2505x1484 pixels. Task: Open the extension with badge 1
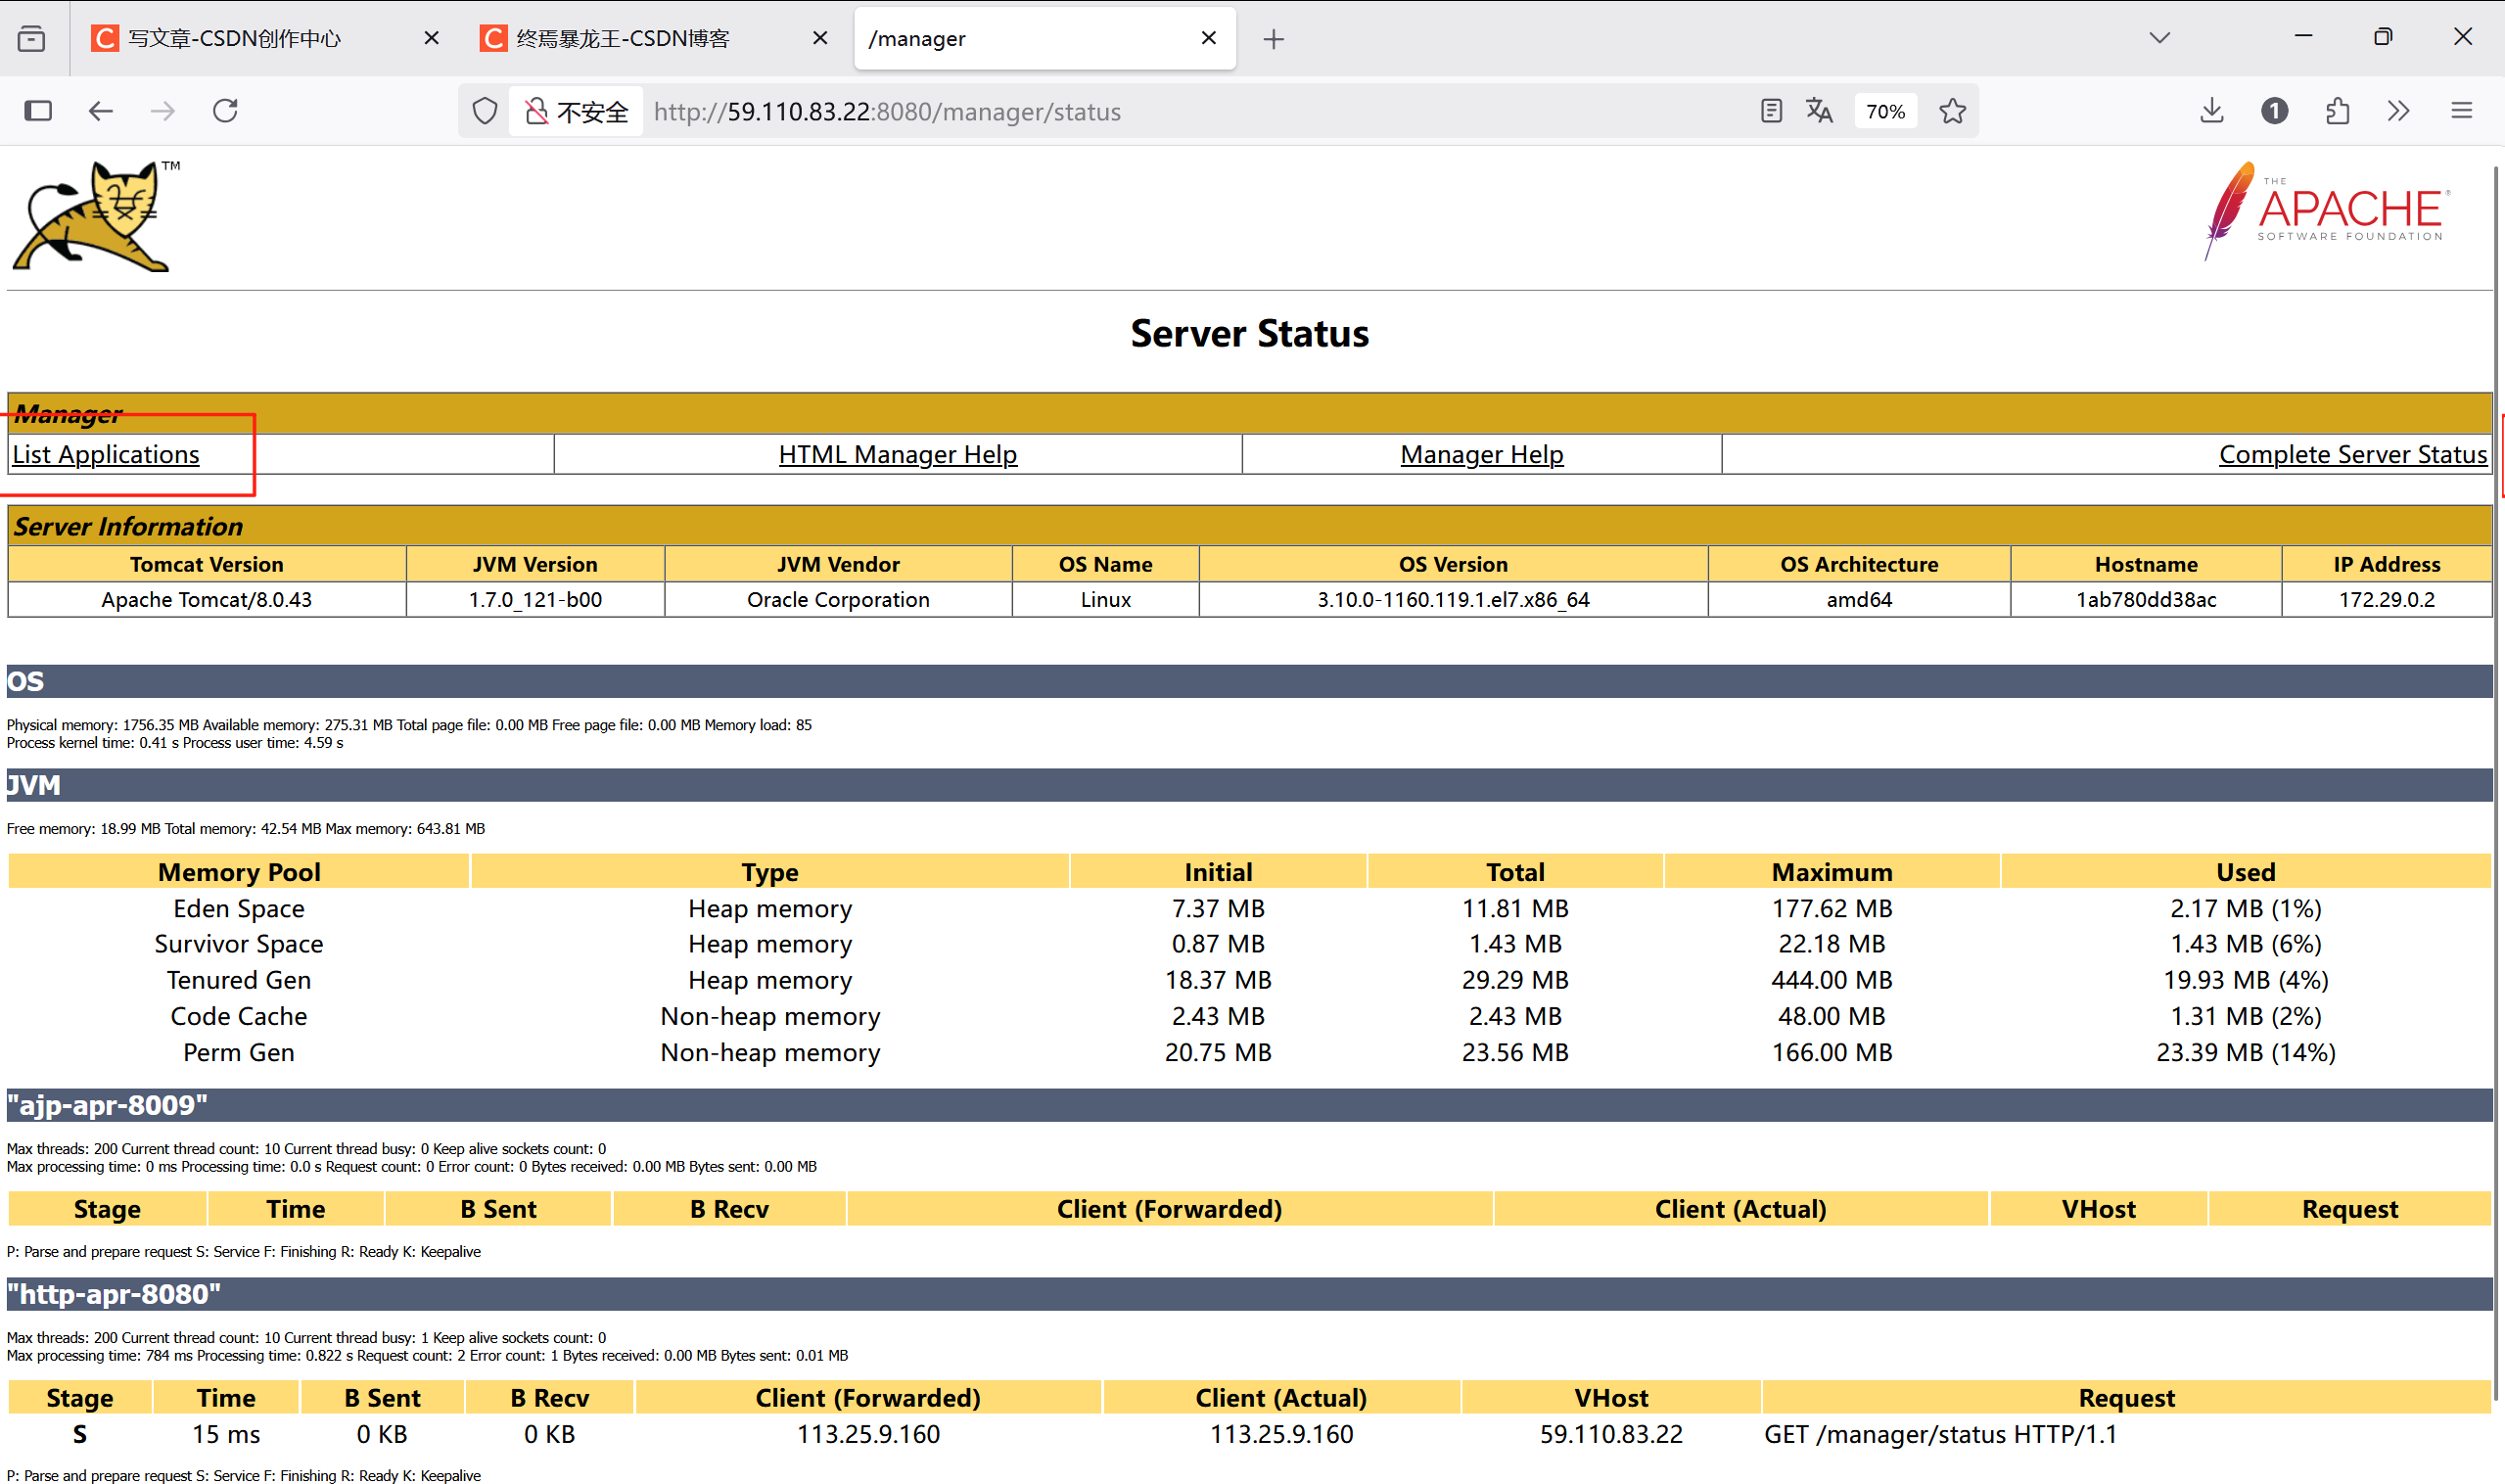[x=2274, y=111]
